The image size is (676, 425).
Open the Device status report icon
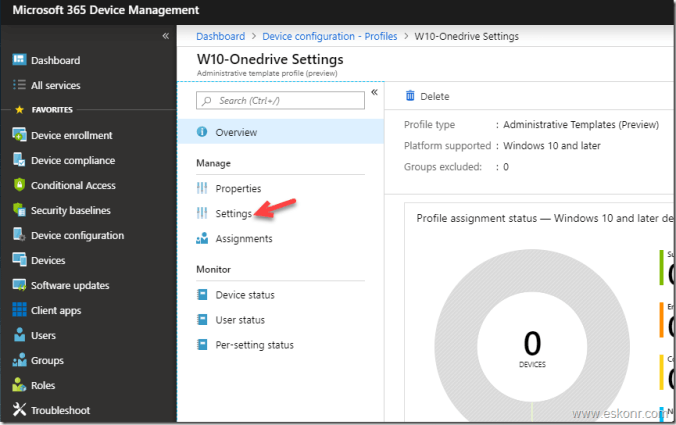202,295
